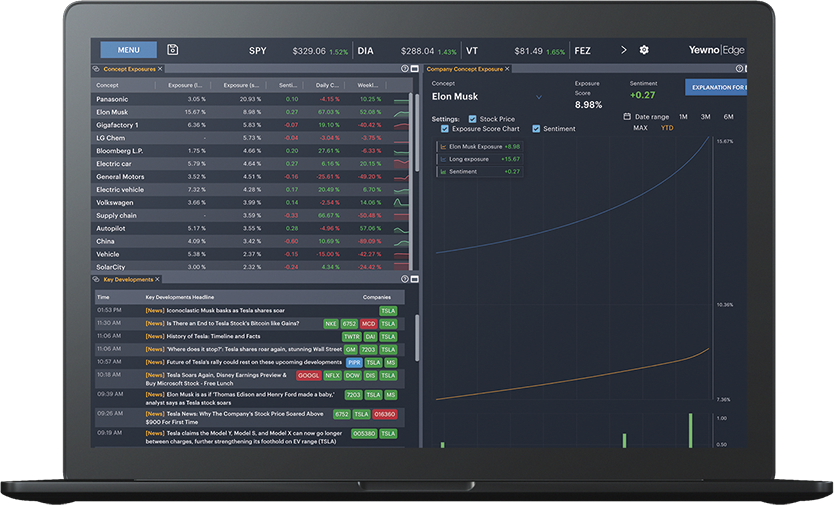
Task: Sort by the Concept column header
Action: (107, 85)
